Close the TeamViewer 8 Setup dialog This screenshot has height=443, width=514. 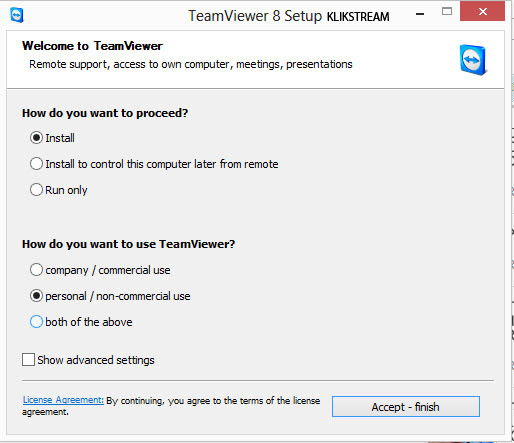[482, 12]
